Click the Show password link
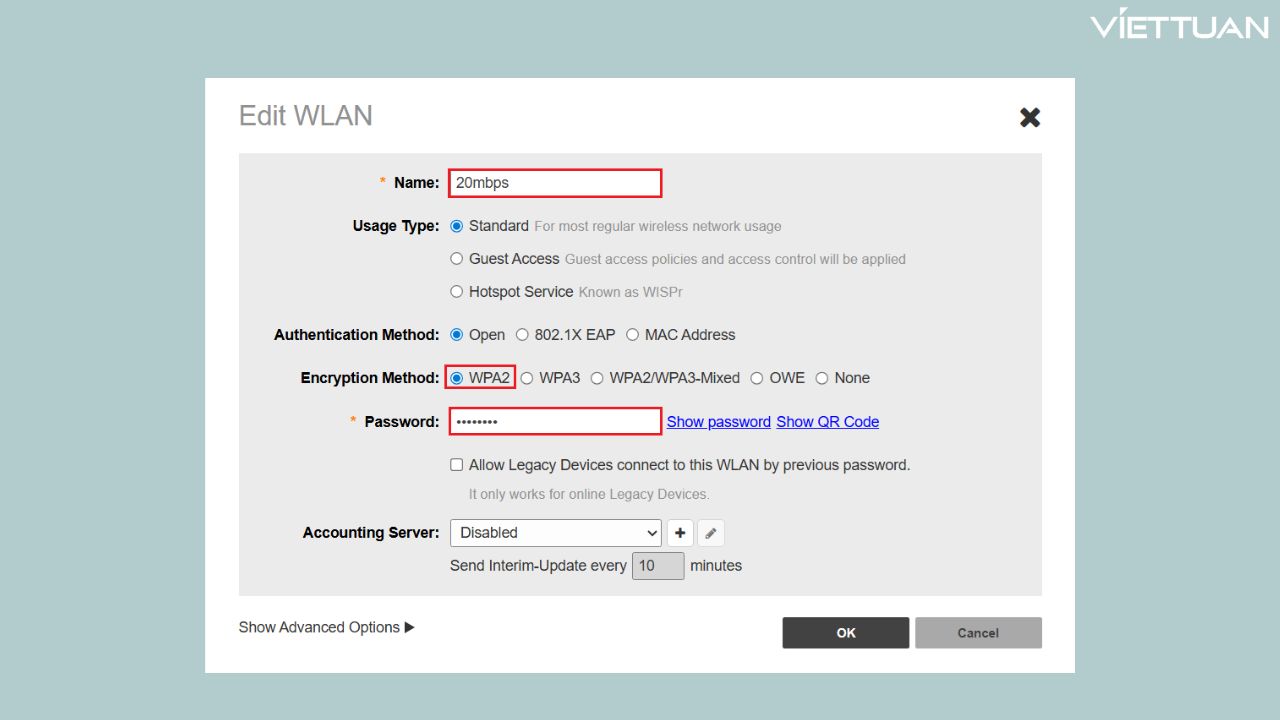 pos(718,422)
